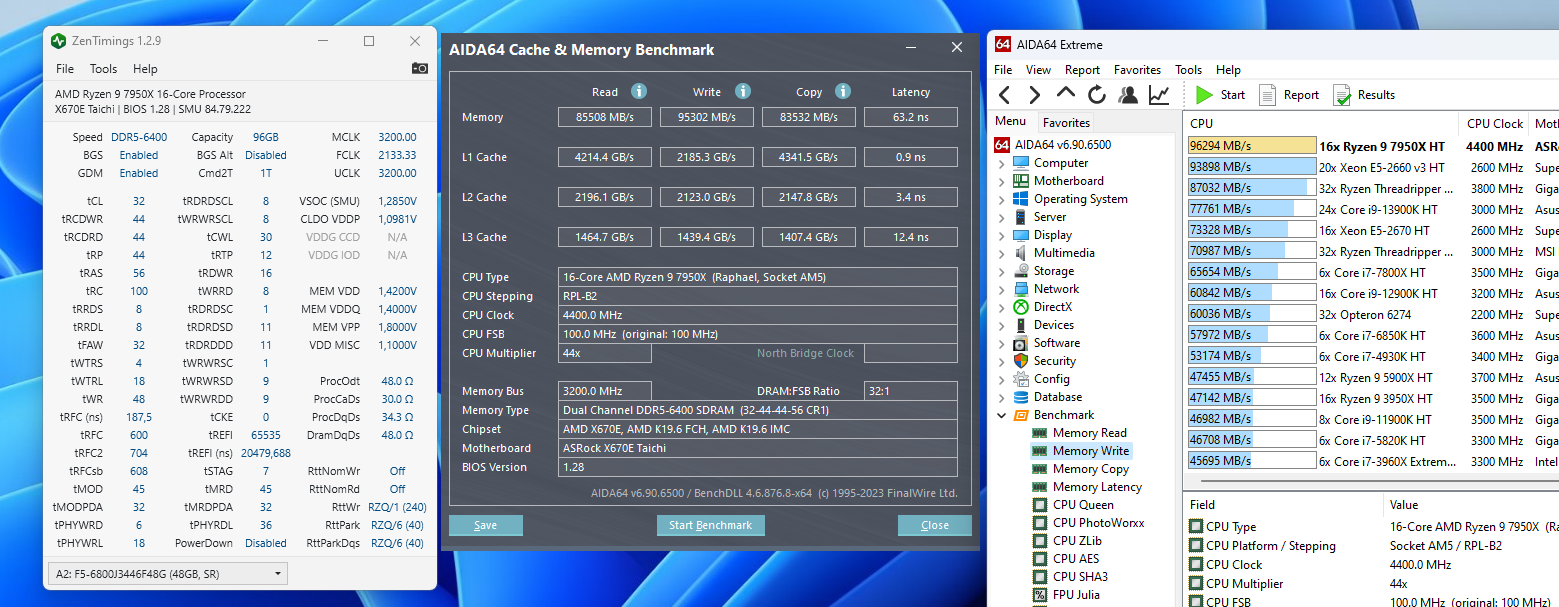Click the Computer monitor icon in tree
1559x607 pixels.
tap(1021, 163)
